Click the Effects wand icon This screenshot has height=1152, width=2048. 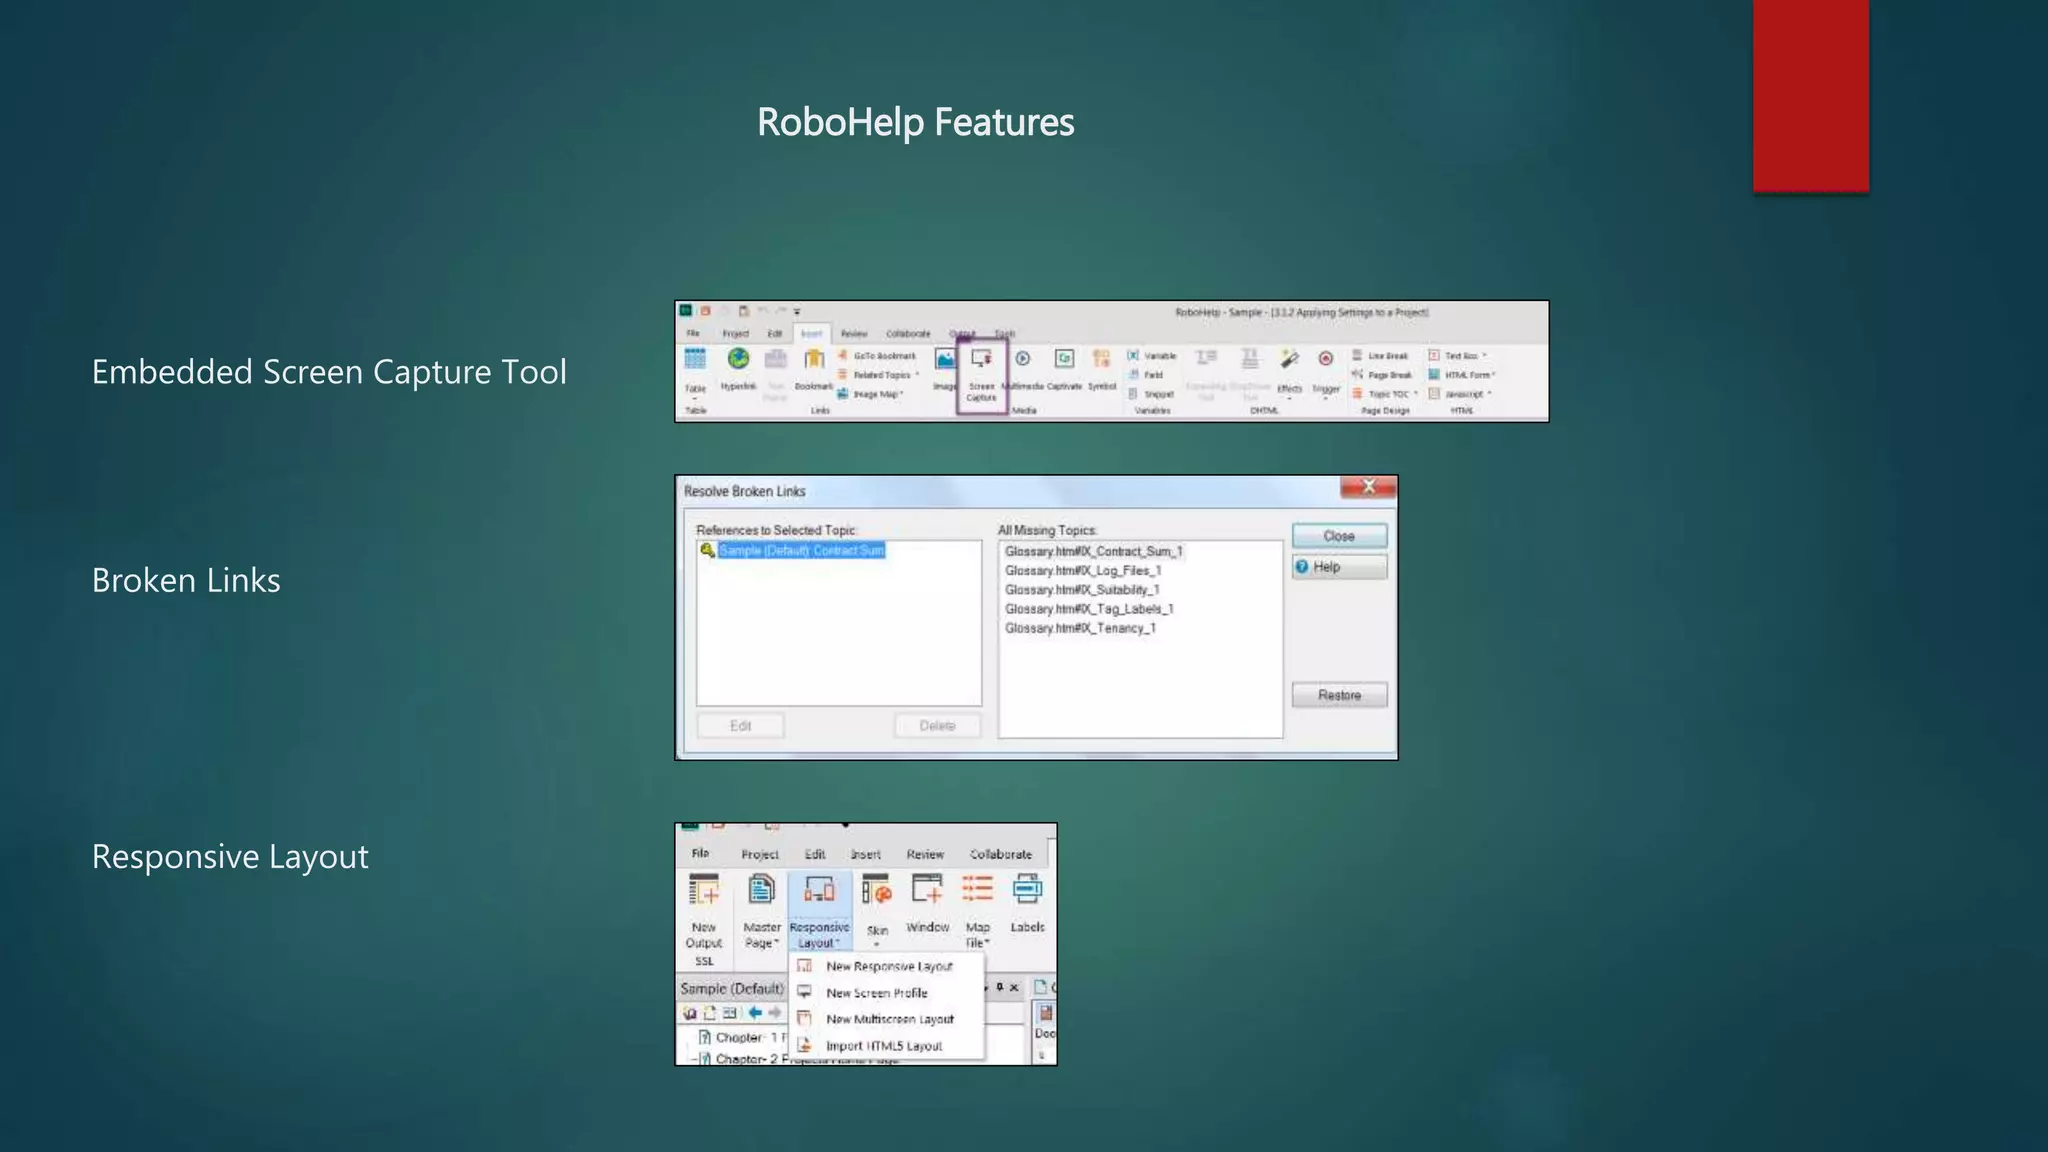1290,358
